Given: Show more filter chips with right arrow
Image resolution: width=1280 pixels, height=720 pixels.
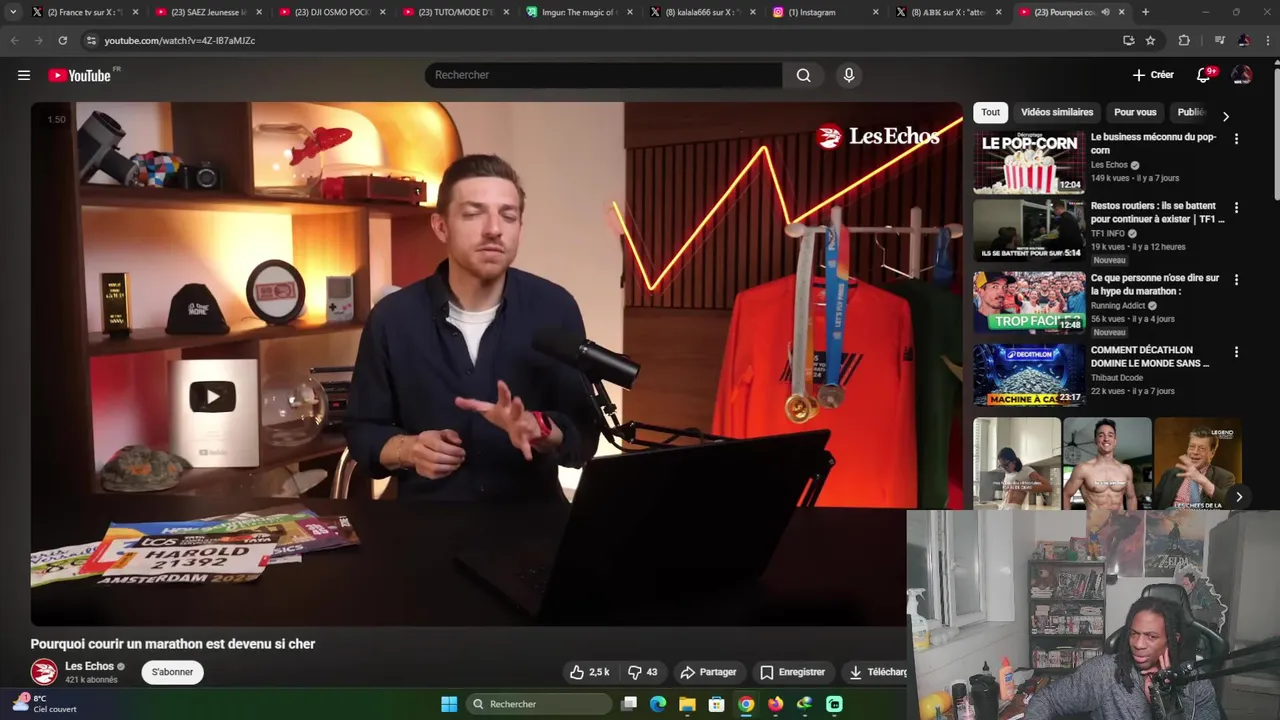Looking at the screenshot, I should pos(1226,116).
